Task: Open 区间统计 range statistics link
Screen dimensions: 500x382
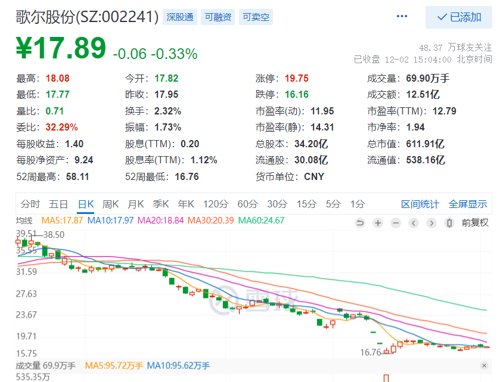Action: pos(420,204)
